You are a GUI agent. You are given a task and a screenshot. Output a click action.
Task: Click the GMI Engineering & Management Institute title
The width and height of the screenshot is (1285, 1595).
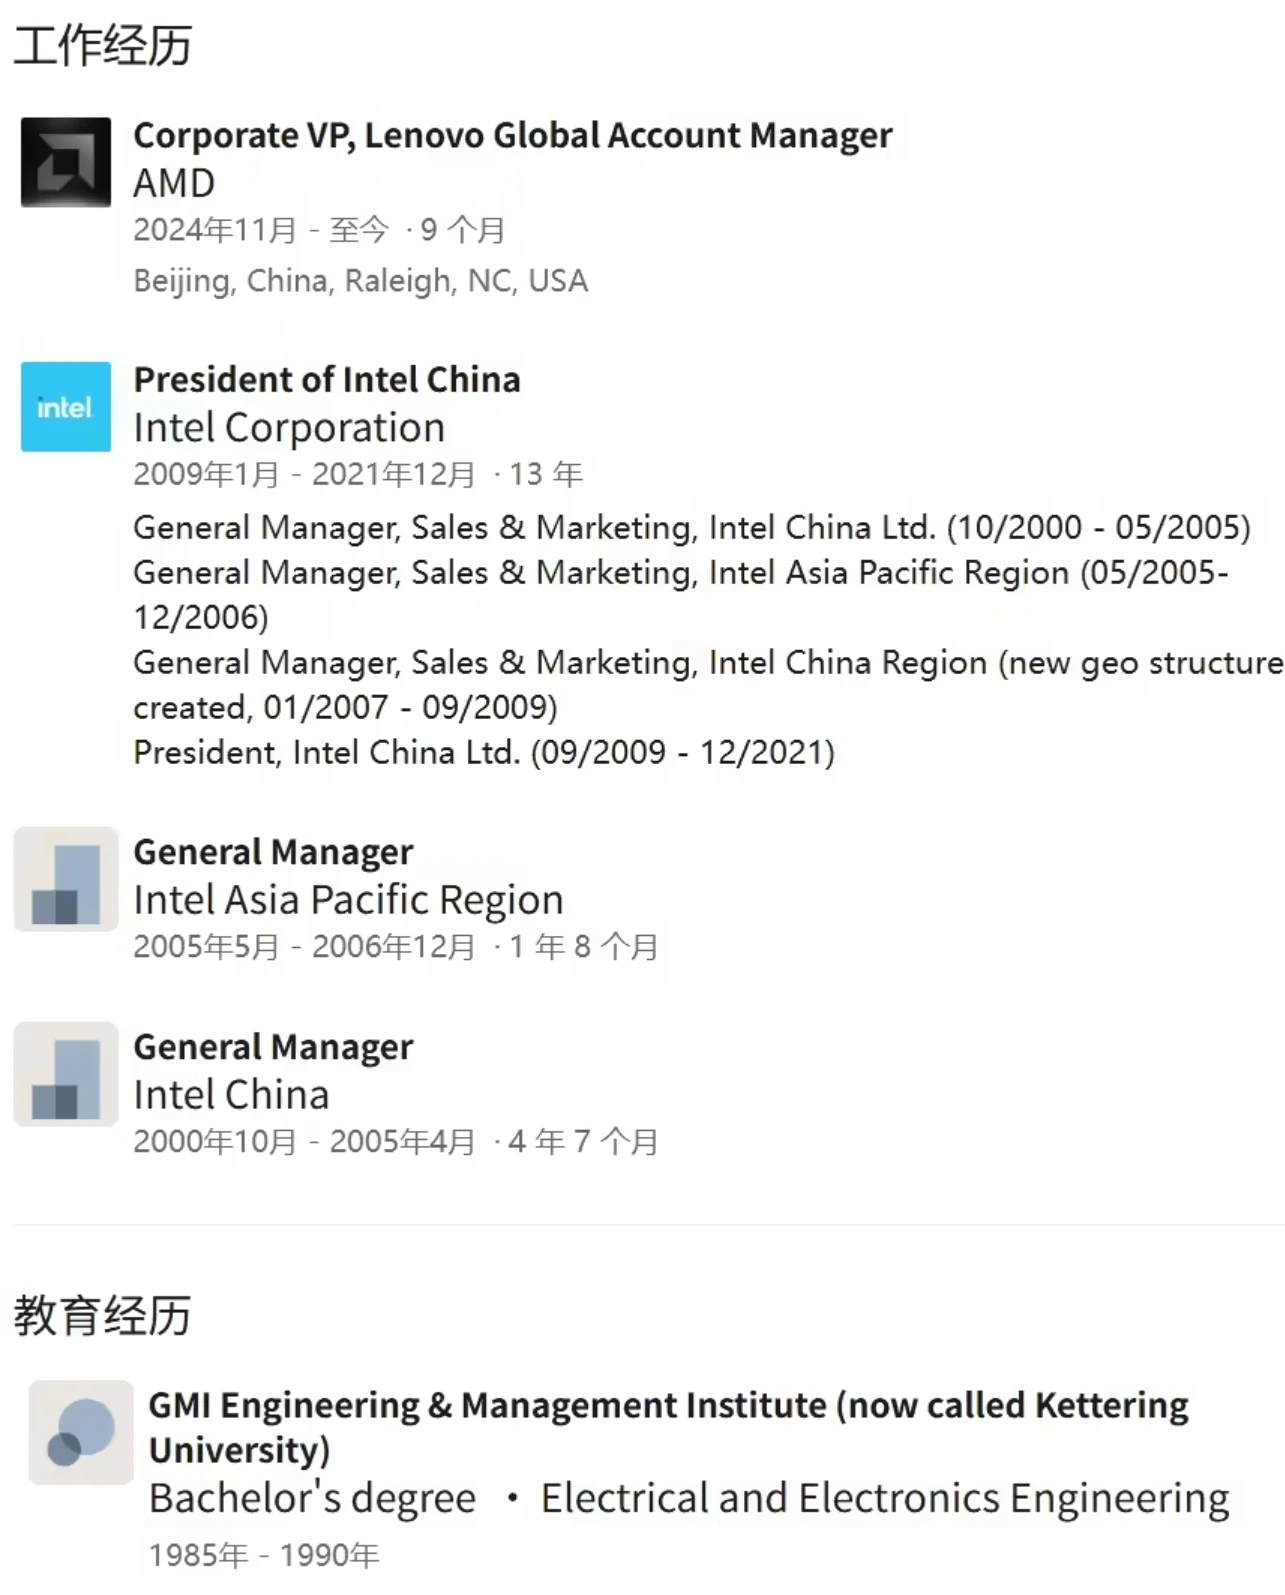(x=668, y=1427)
